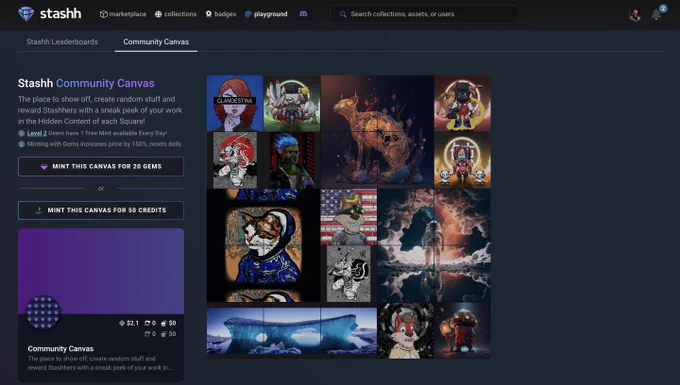680x385 pixels.
Task: Click the stashh wordmark text
Action: pyautogui.click(x=60, y=14)
